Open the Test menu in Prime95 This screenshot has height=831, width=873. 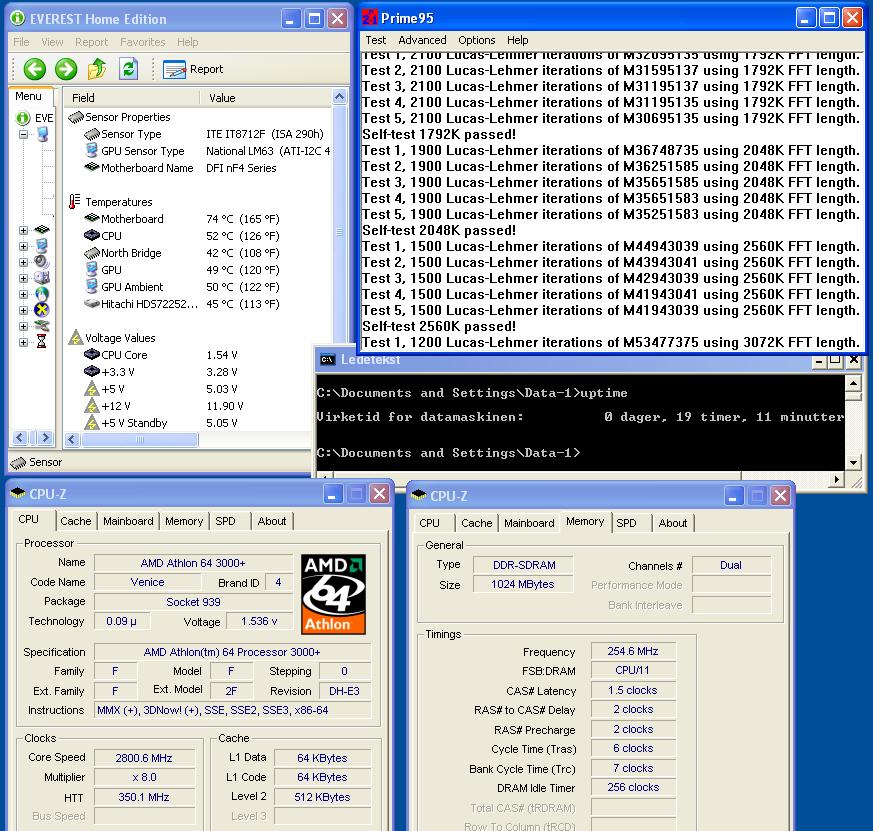pyautogui.click(x=375, y=40)
